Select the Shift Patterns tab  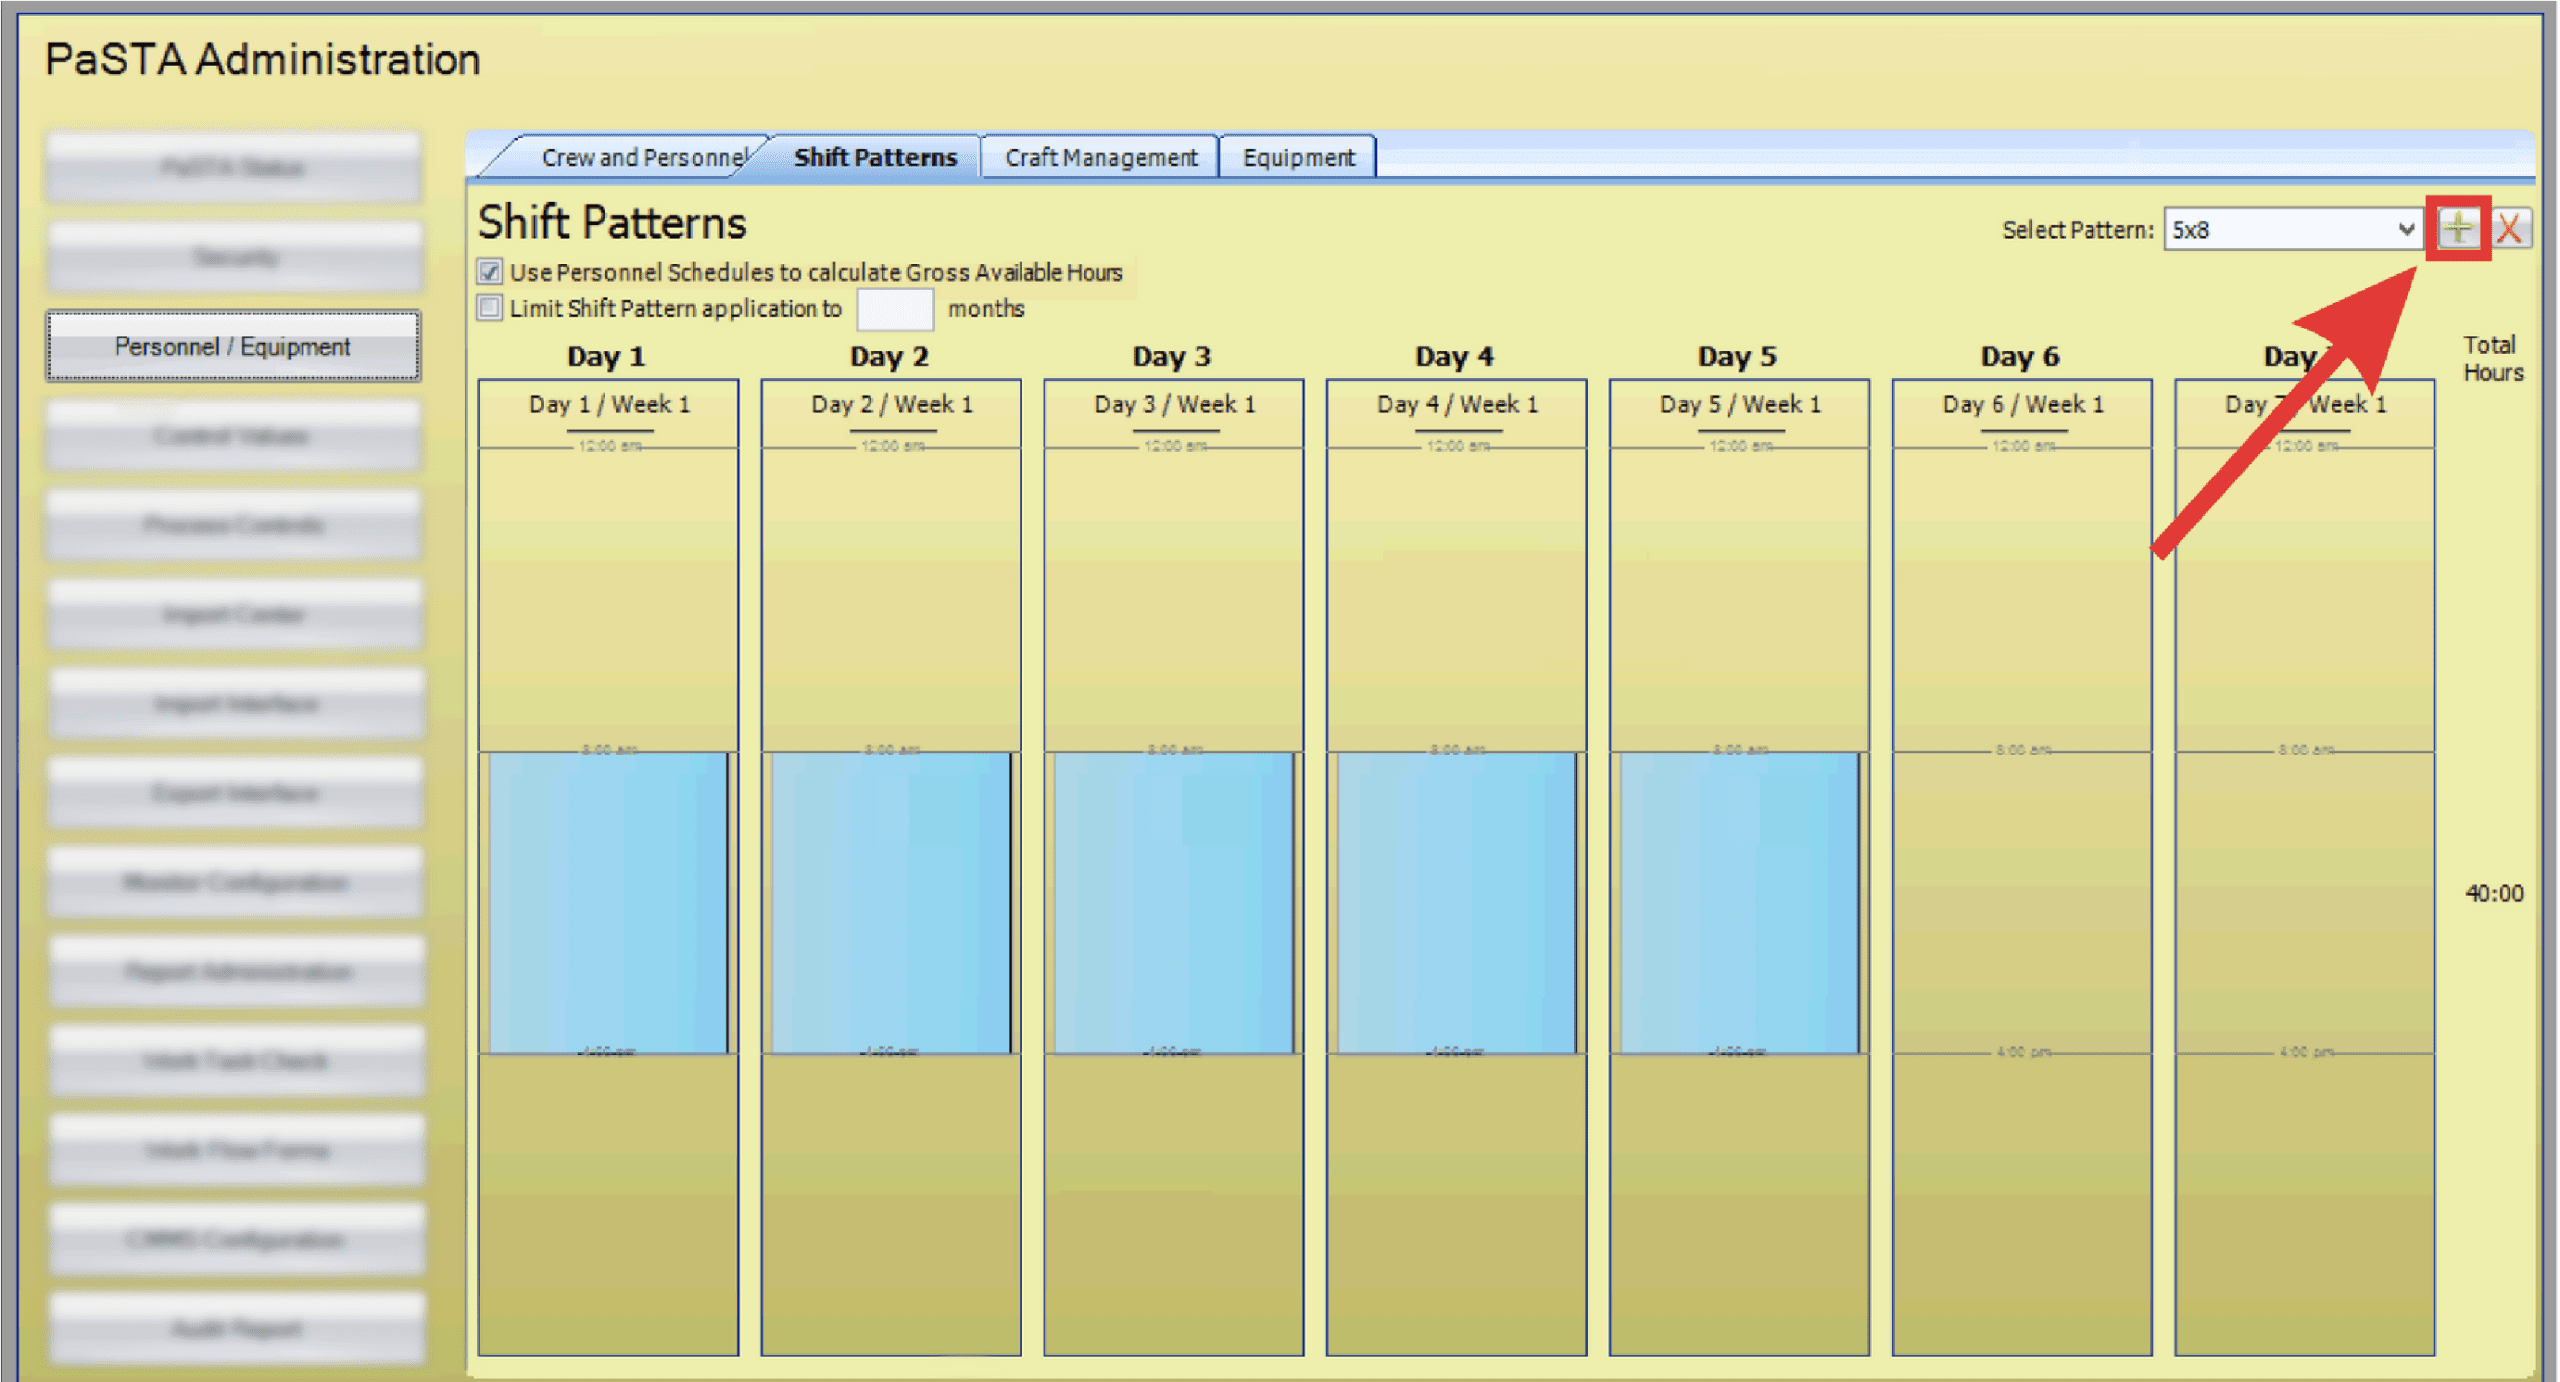[874, 158]
